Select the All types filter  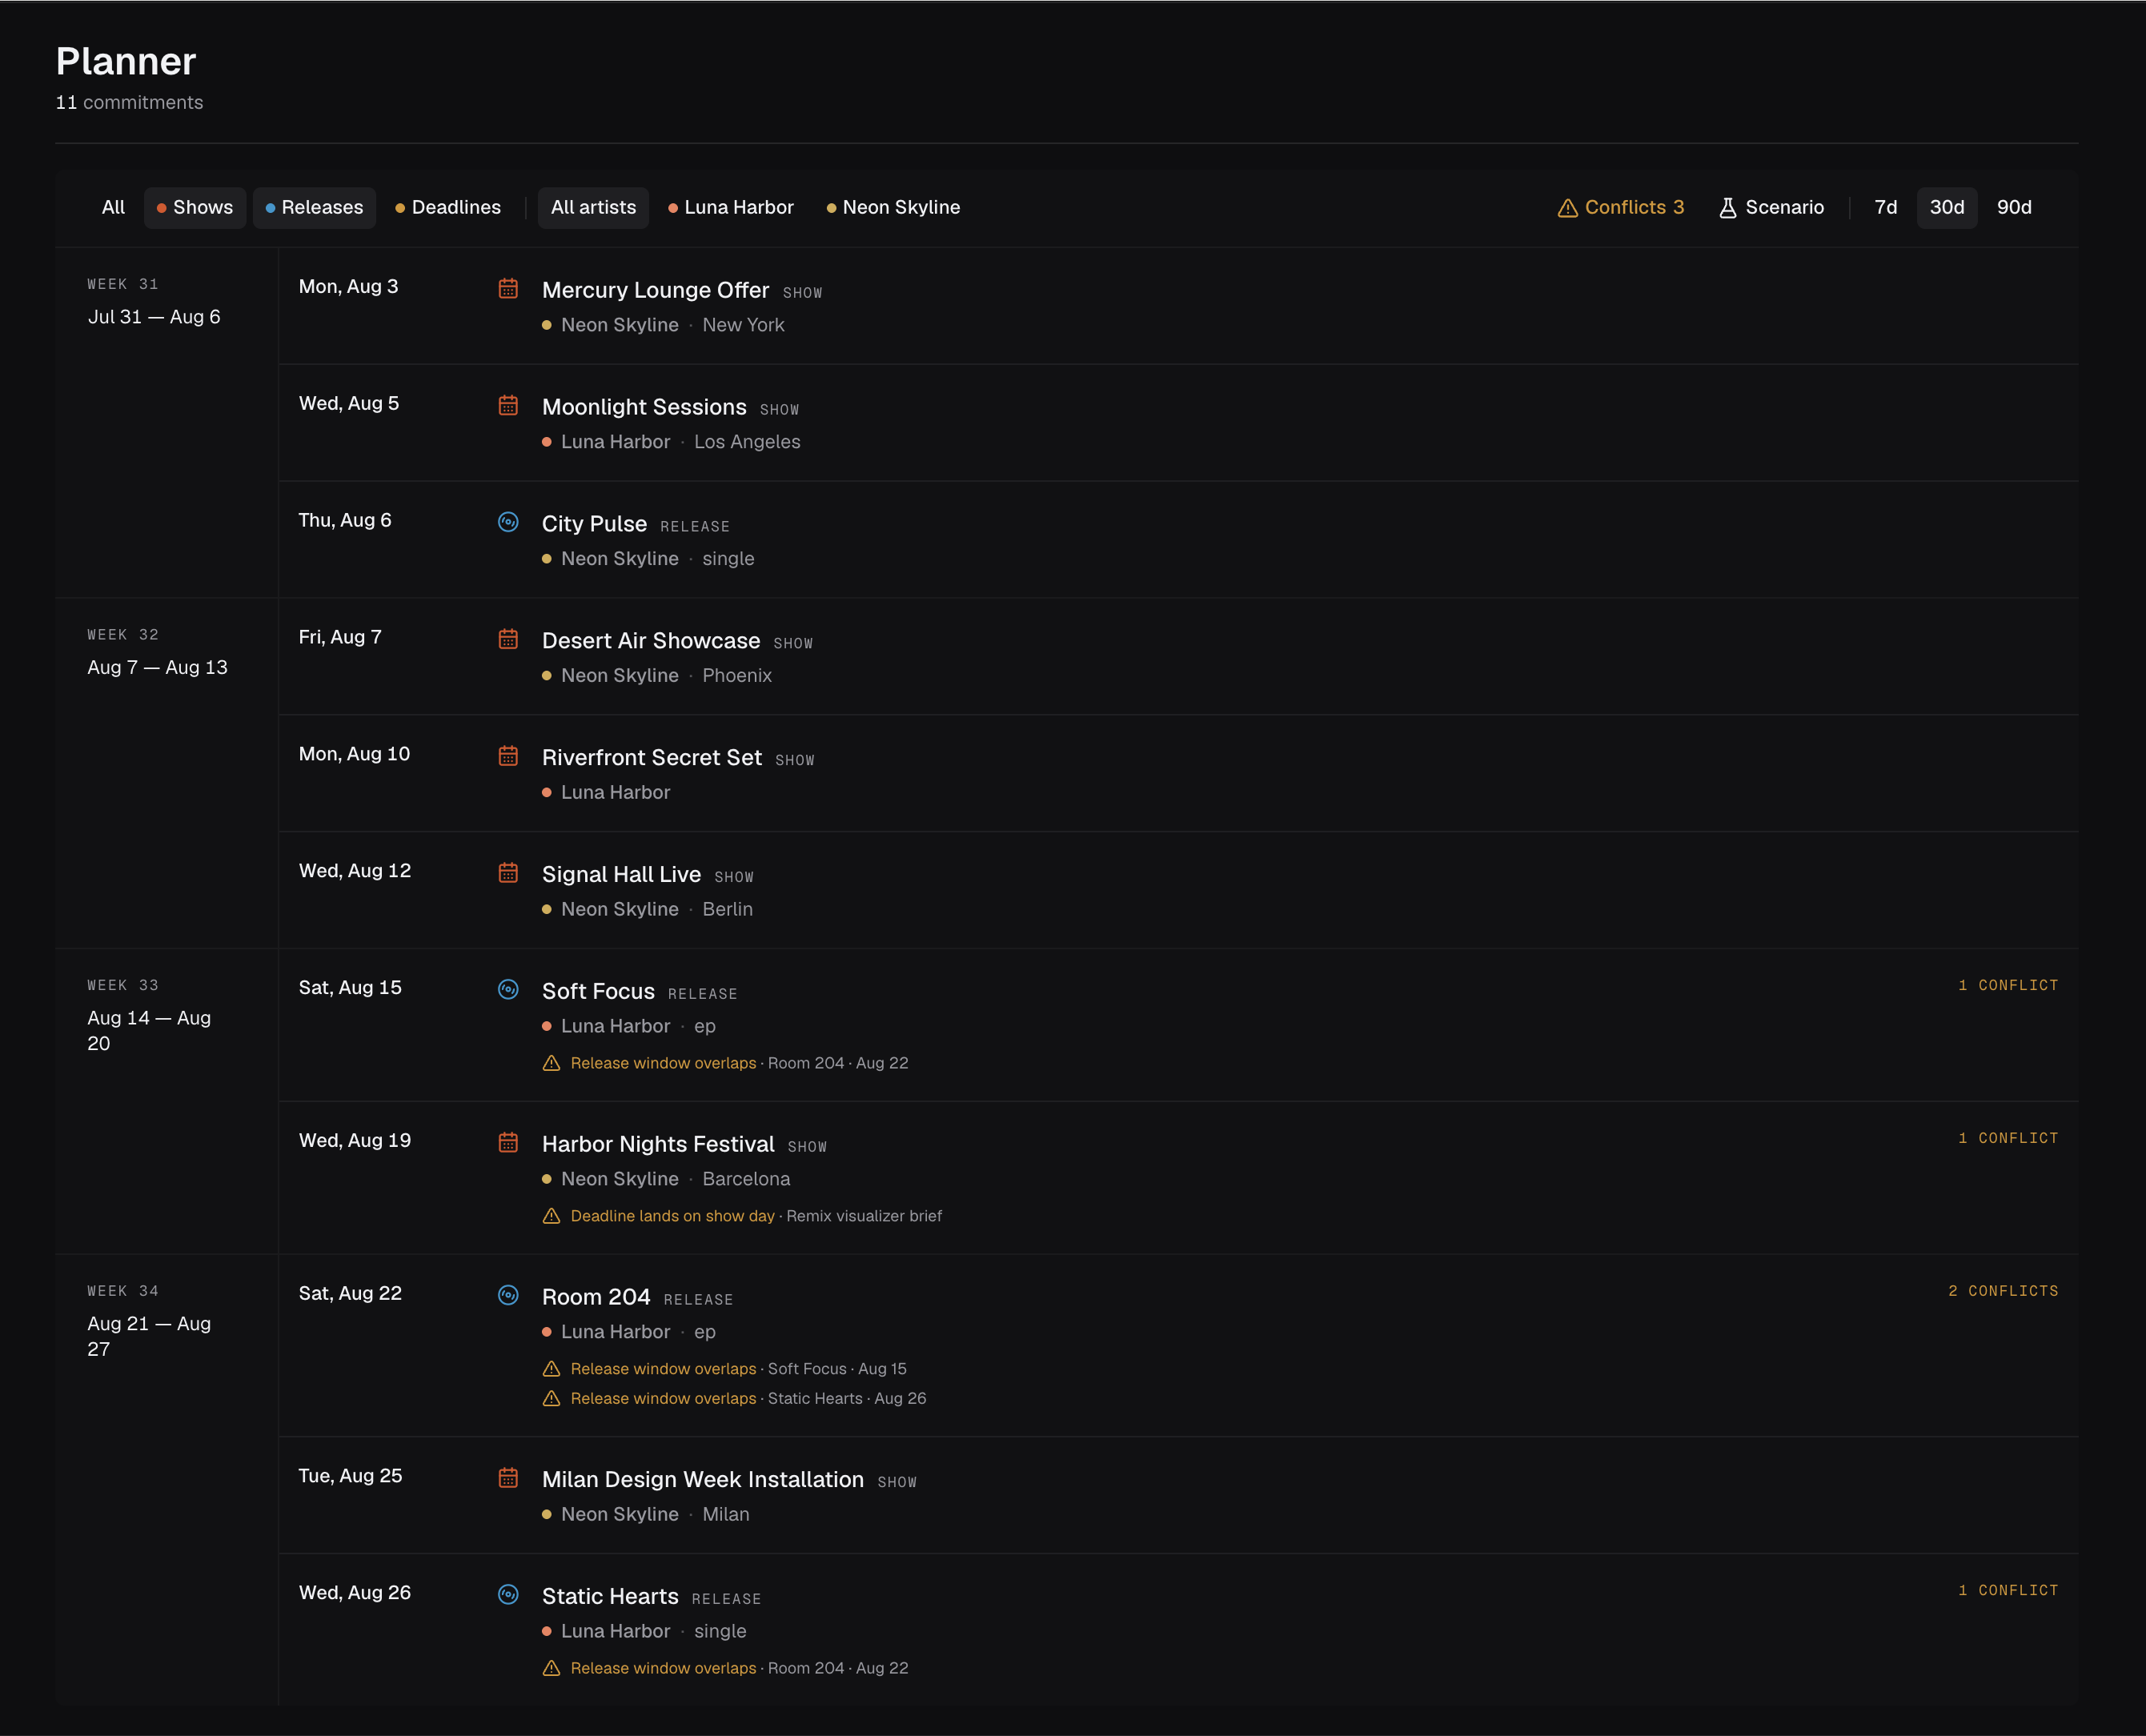tap(113, 208)
